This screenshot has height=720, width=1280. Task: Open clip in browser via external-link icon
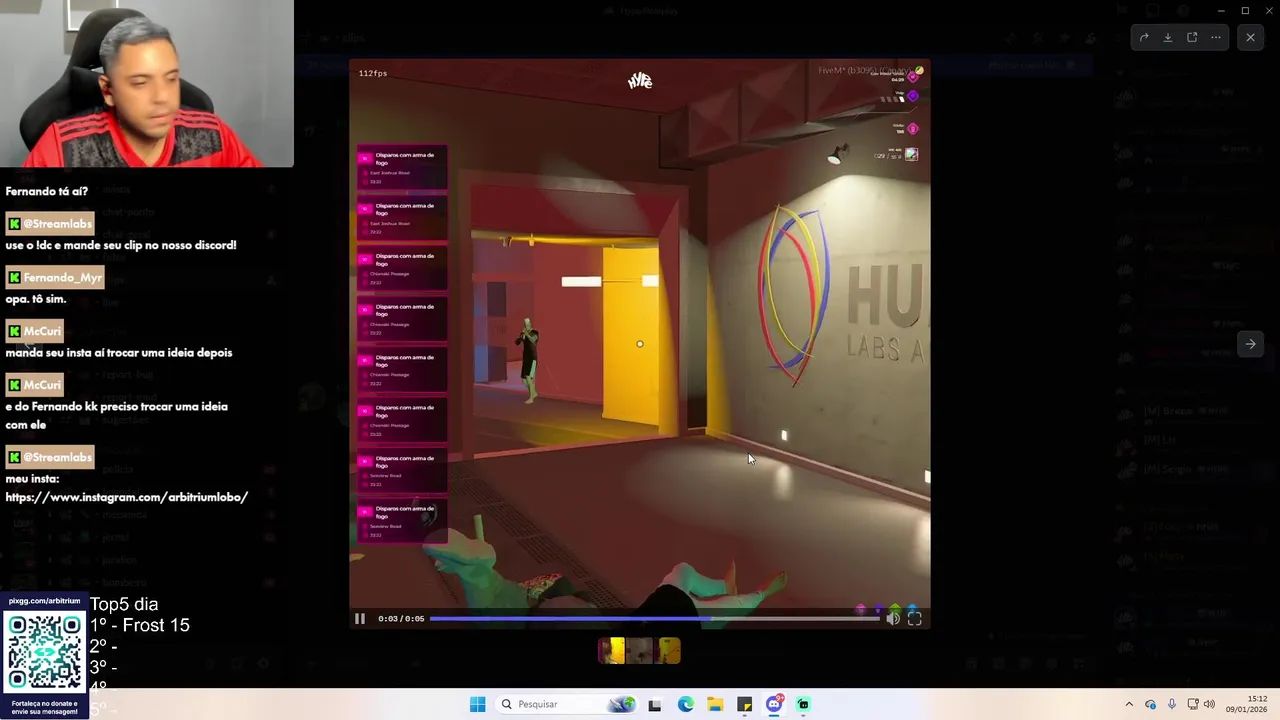1192,37
